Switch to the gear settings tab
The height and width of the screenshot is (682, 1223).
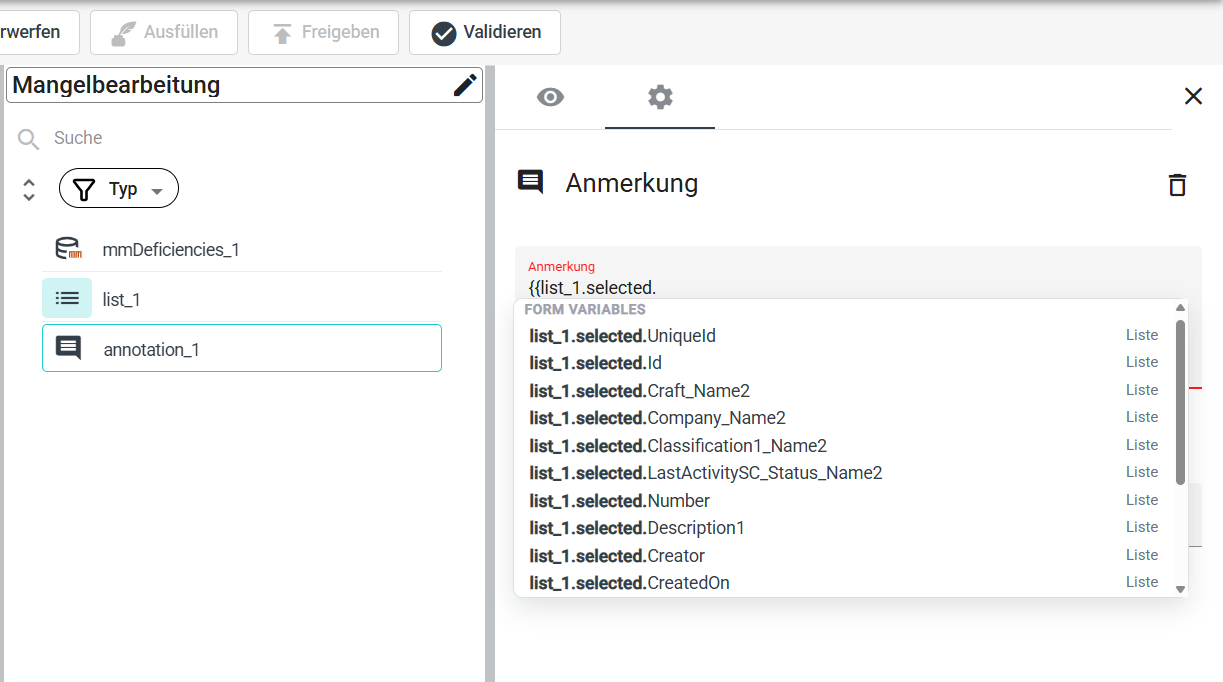(x=660, y=97)
